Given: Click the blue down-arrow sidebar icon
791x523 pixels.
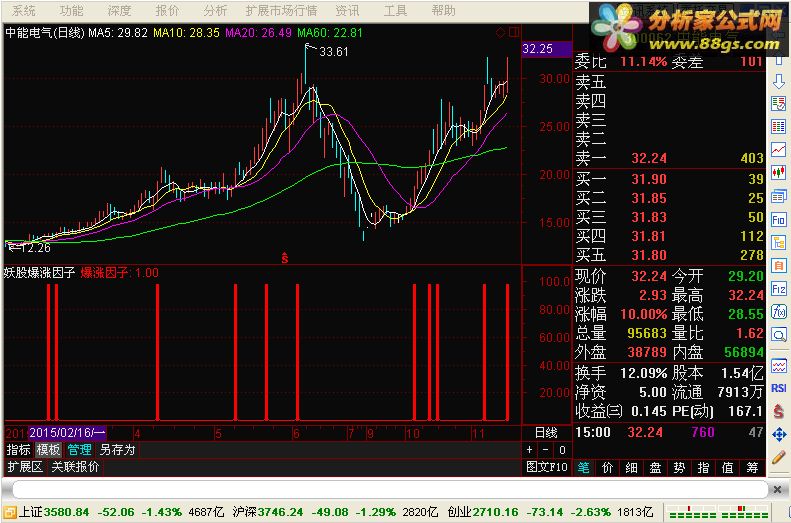Looking at the screenshot, I should [x=778, y=81].
